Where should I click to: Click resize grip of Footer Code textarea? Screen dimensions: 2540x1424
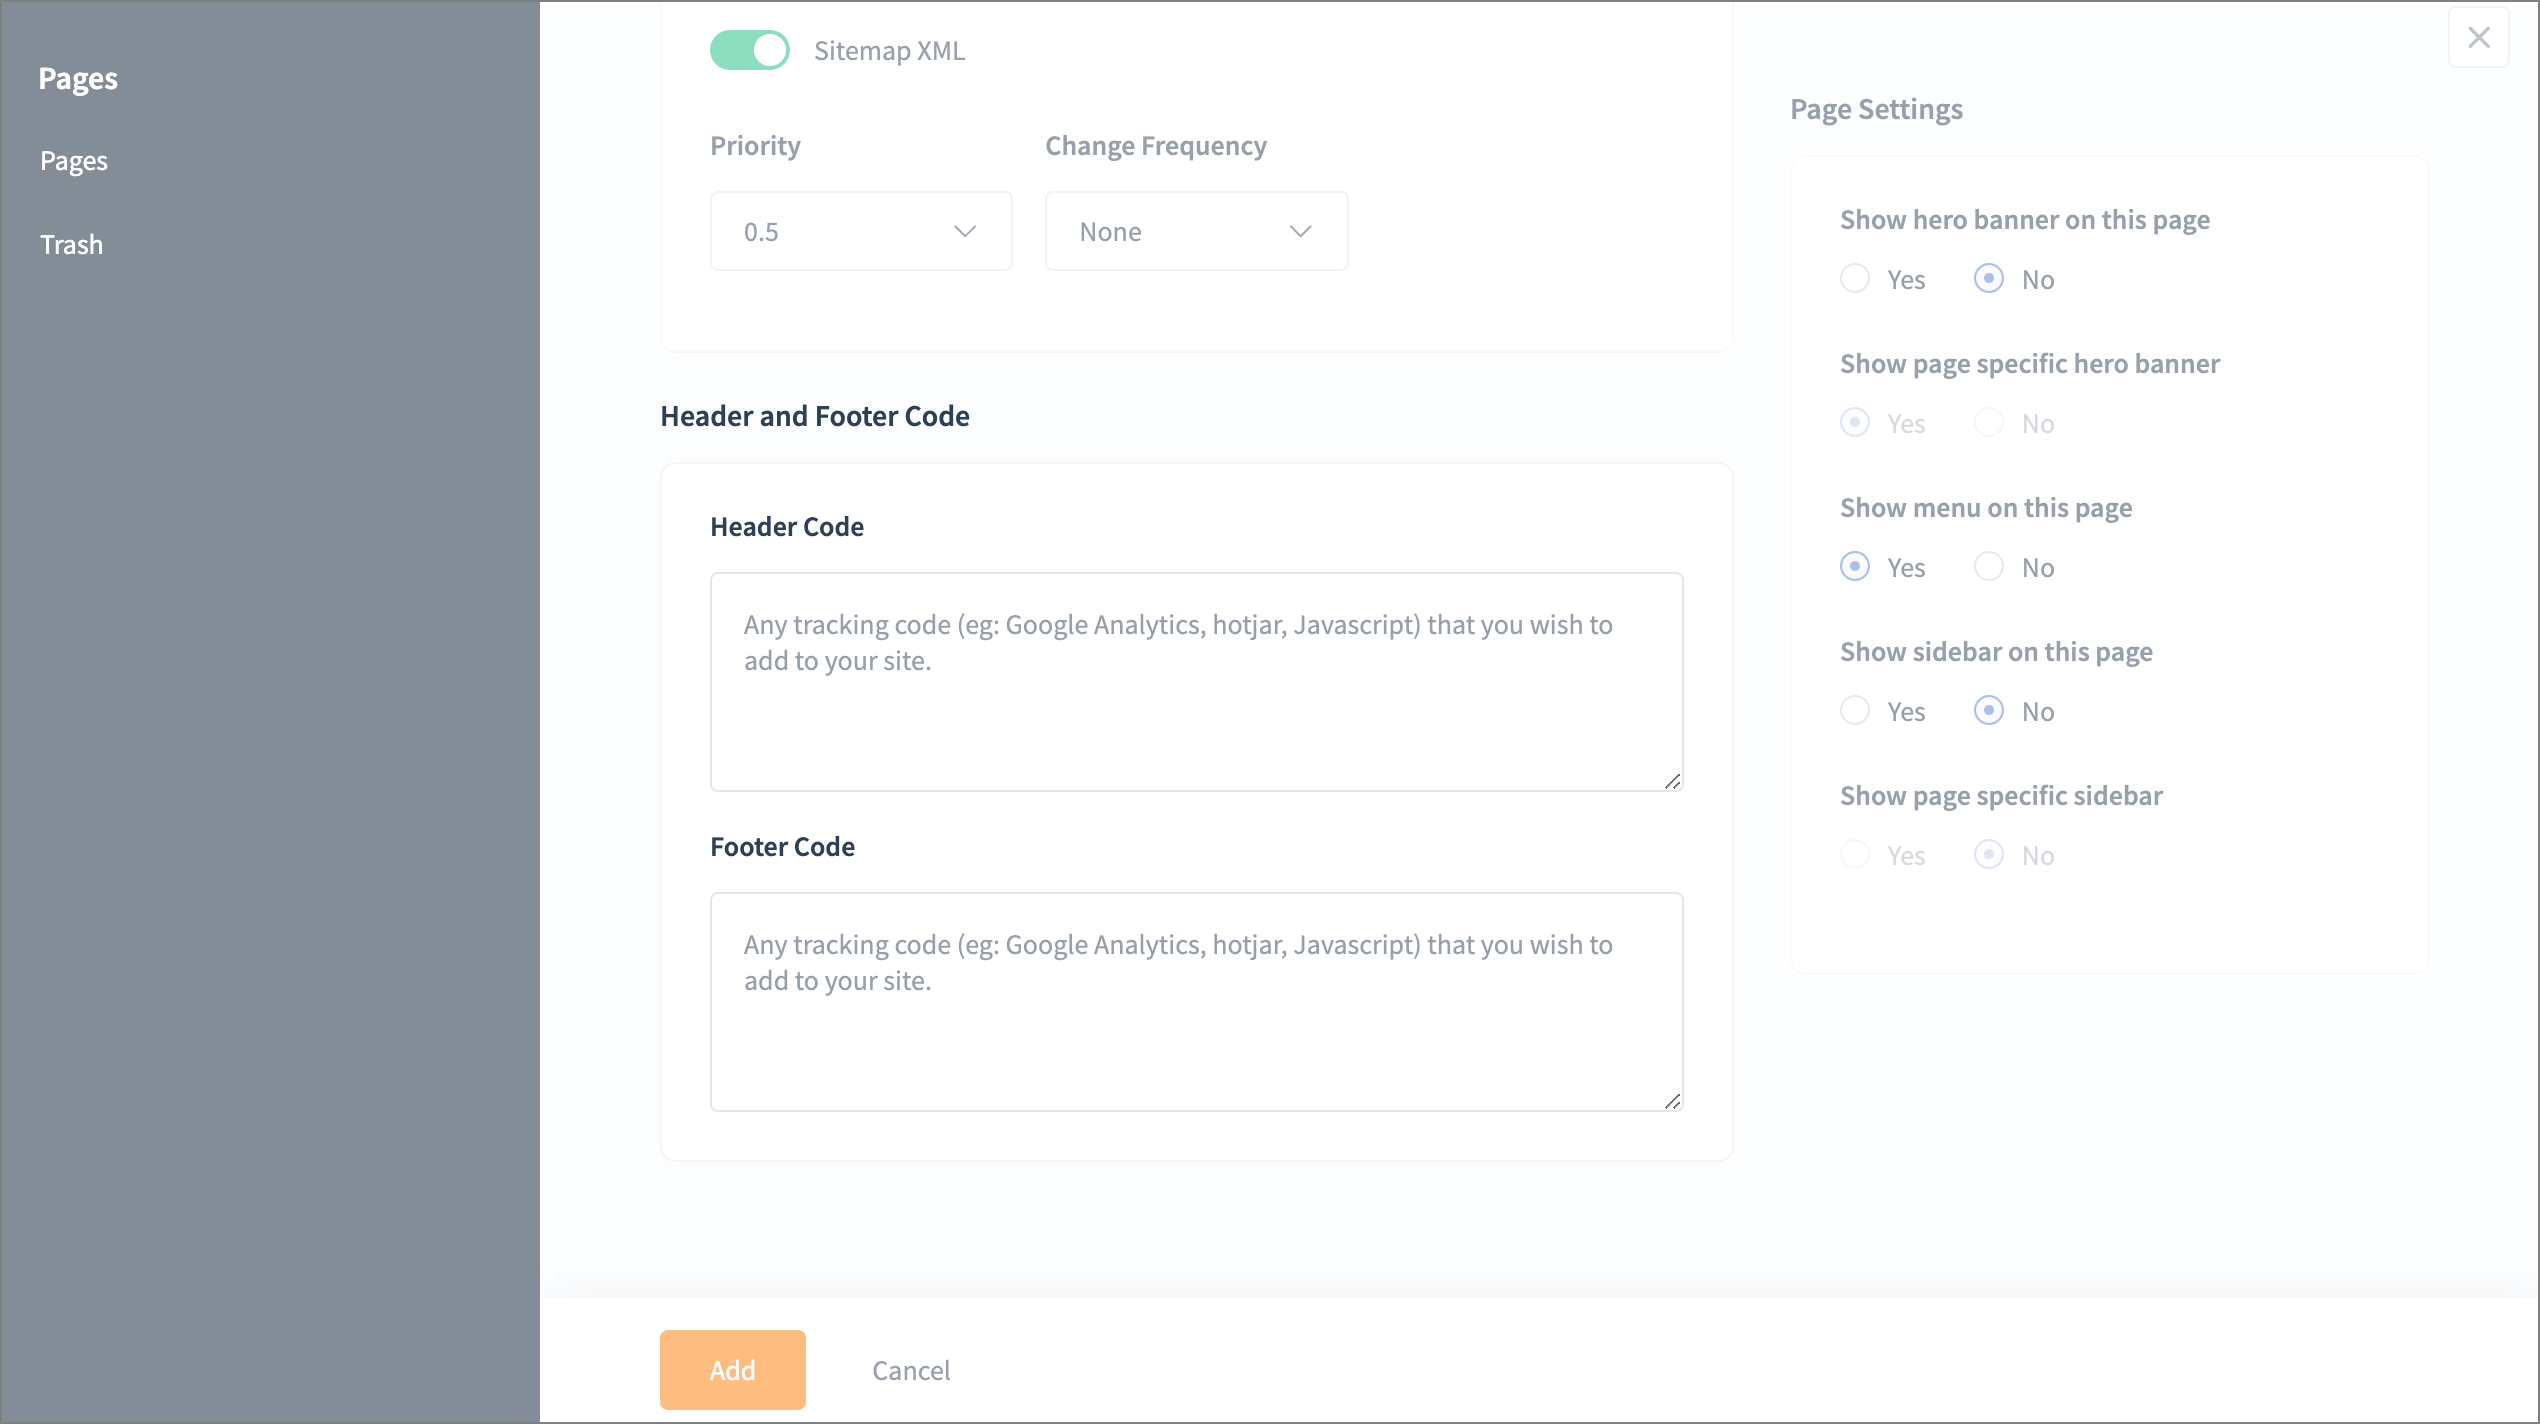pos(1672,1101)
